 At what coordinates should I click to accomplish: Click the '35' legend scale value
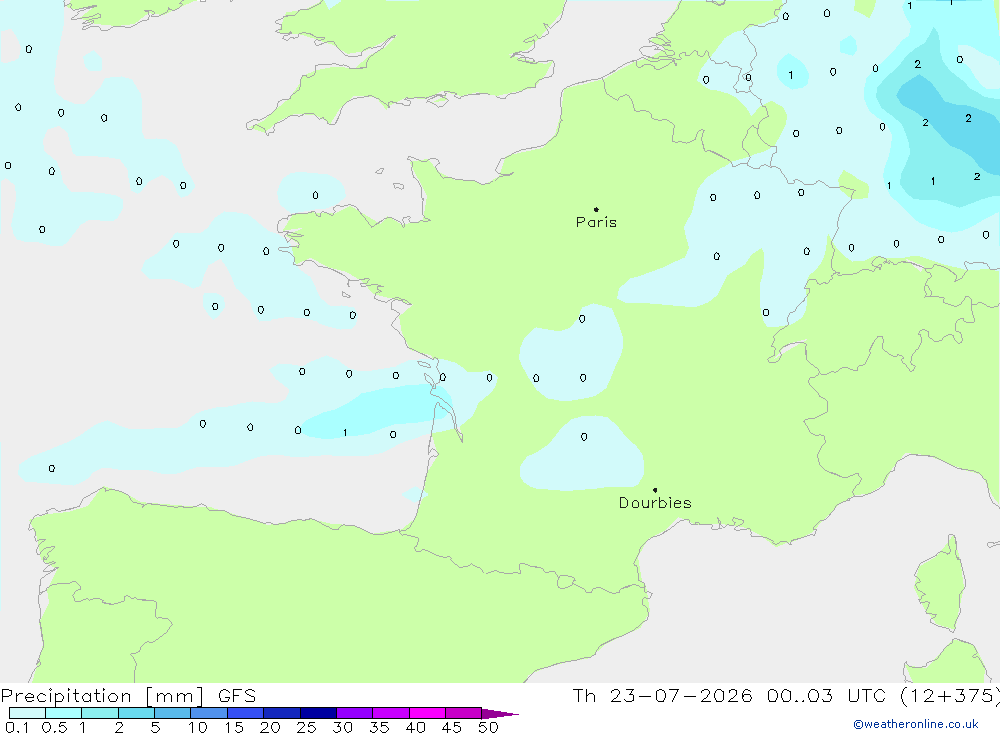(379, 727)
